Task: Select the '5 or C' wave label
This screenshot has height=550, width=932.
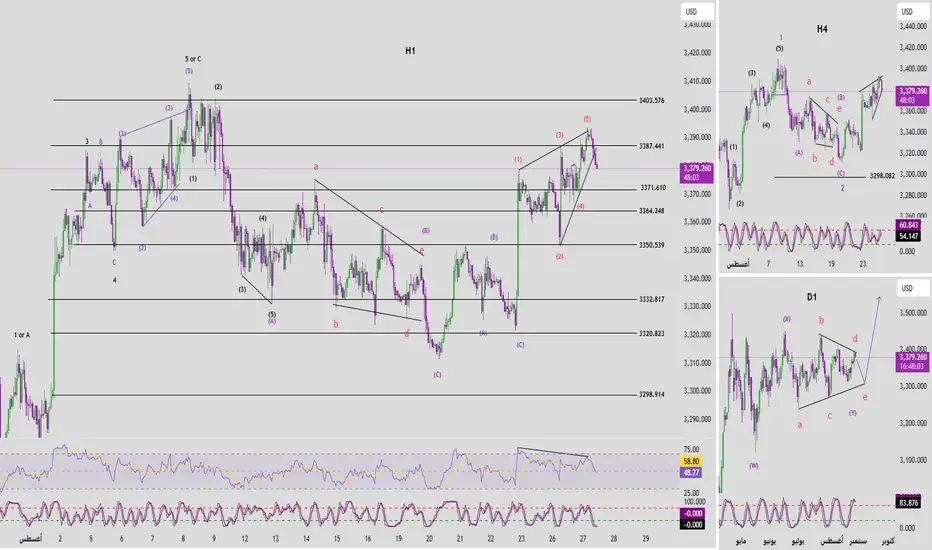Action: tap(193, 59)
